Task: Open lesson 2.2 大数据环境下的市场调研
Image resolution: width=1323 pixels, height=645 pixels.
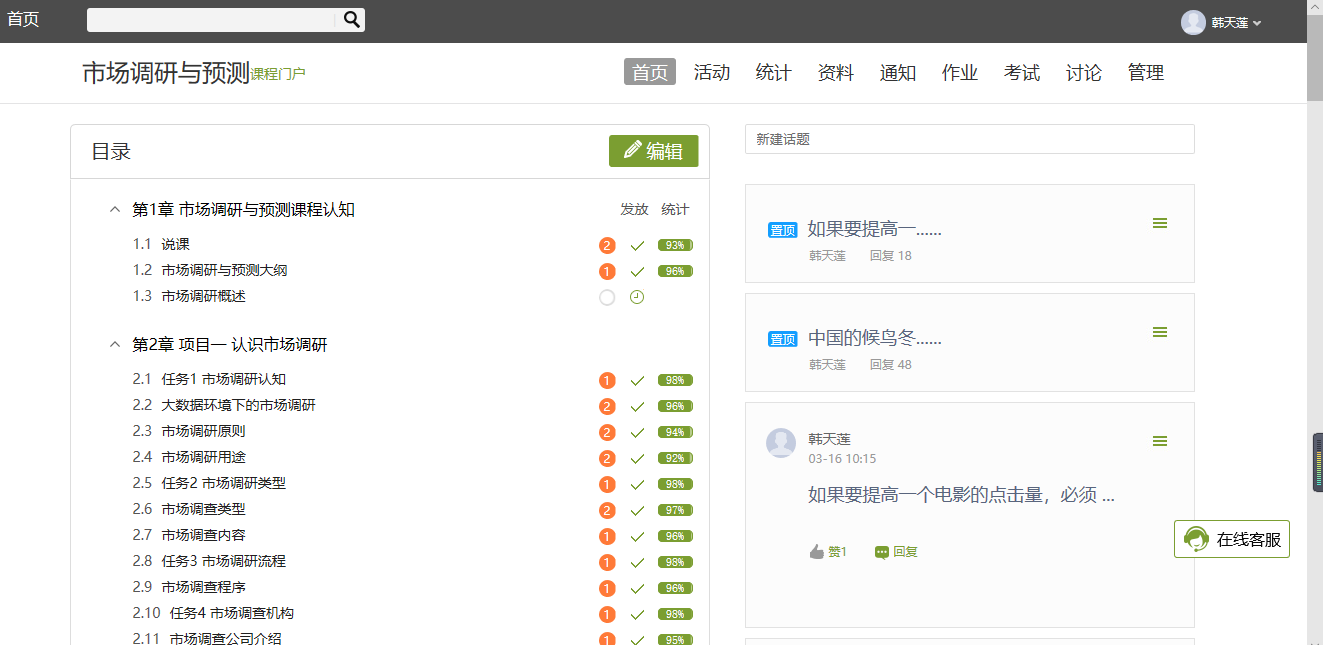Action: point(238,405)
